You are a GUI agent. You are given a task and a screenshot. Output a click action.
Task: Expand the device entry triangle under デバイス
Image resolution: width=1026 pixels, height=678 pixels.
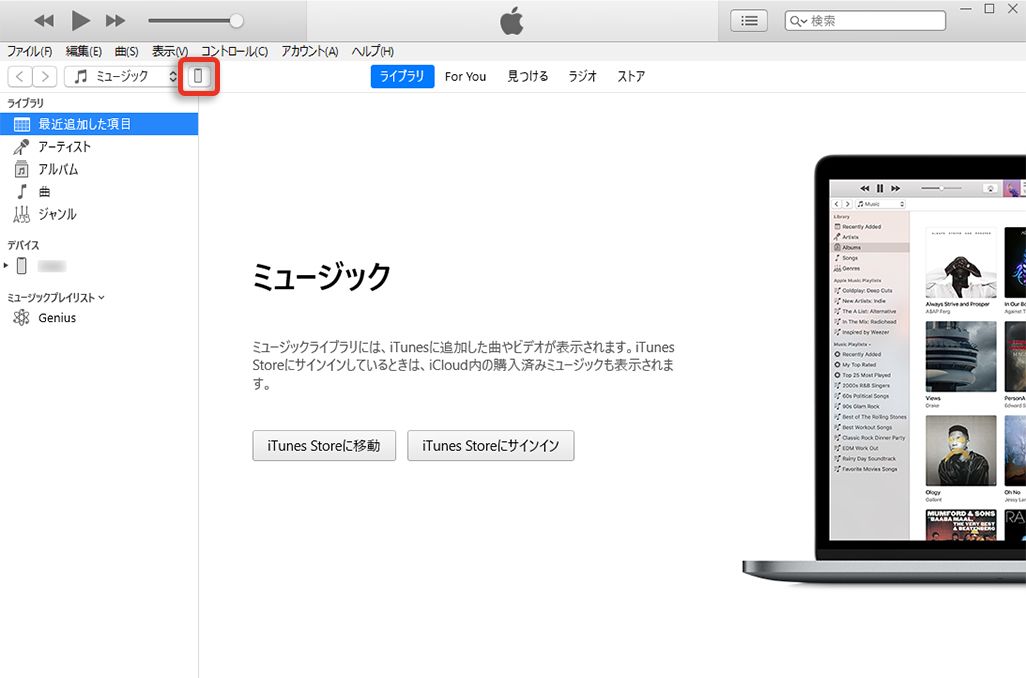(x=6, y=265)
